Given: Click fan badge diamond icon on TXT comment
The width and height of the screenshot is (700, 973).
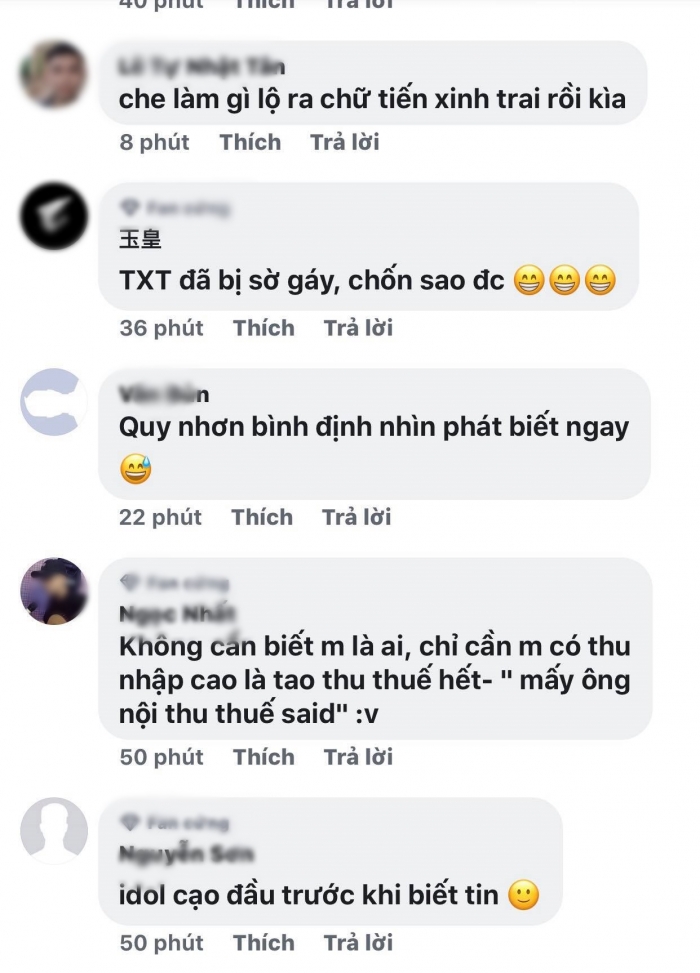Looking at the screenshot, I should tap(130, 207).
